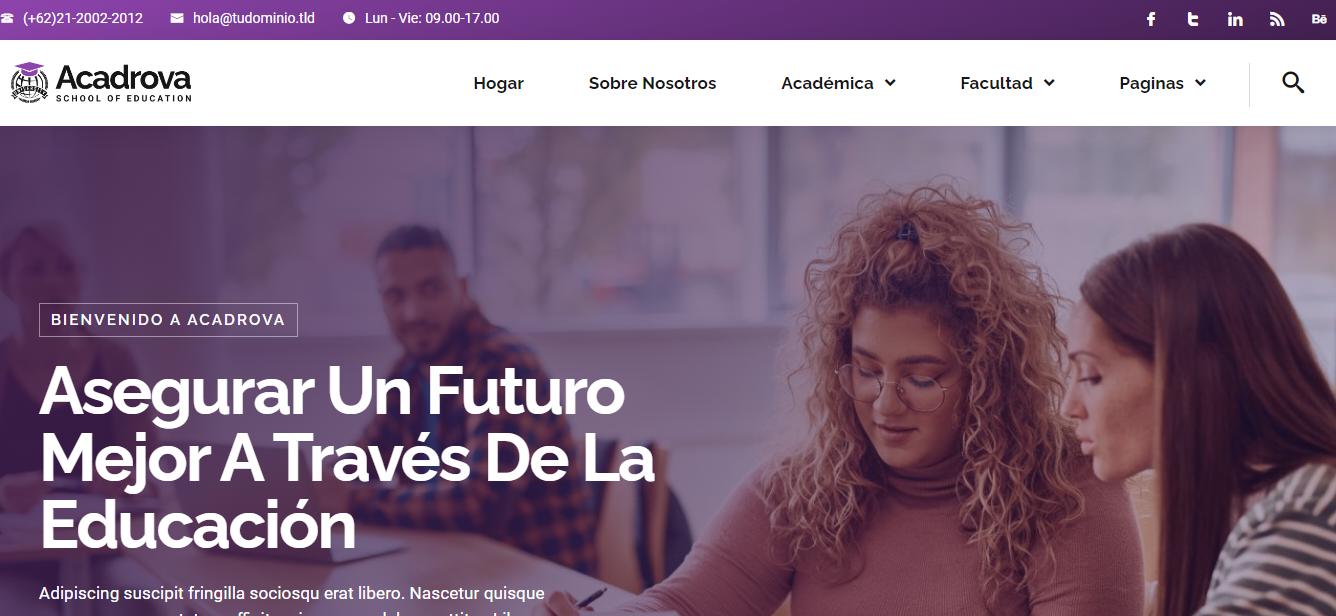
Task: Click the Bienvenido a Acadrova badge
Action: (x=168, y=320)
